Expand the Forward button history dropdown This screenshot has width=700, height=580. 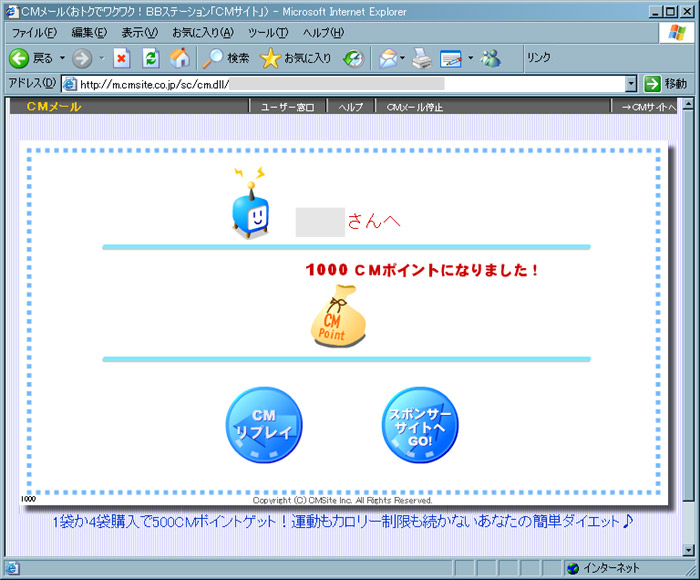[x=102, y=58]
